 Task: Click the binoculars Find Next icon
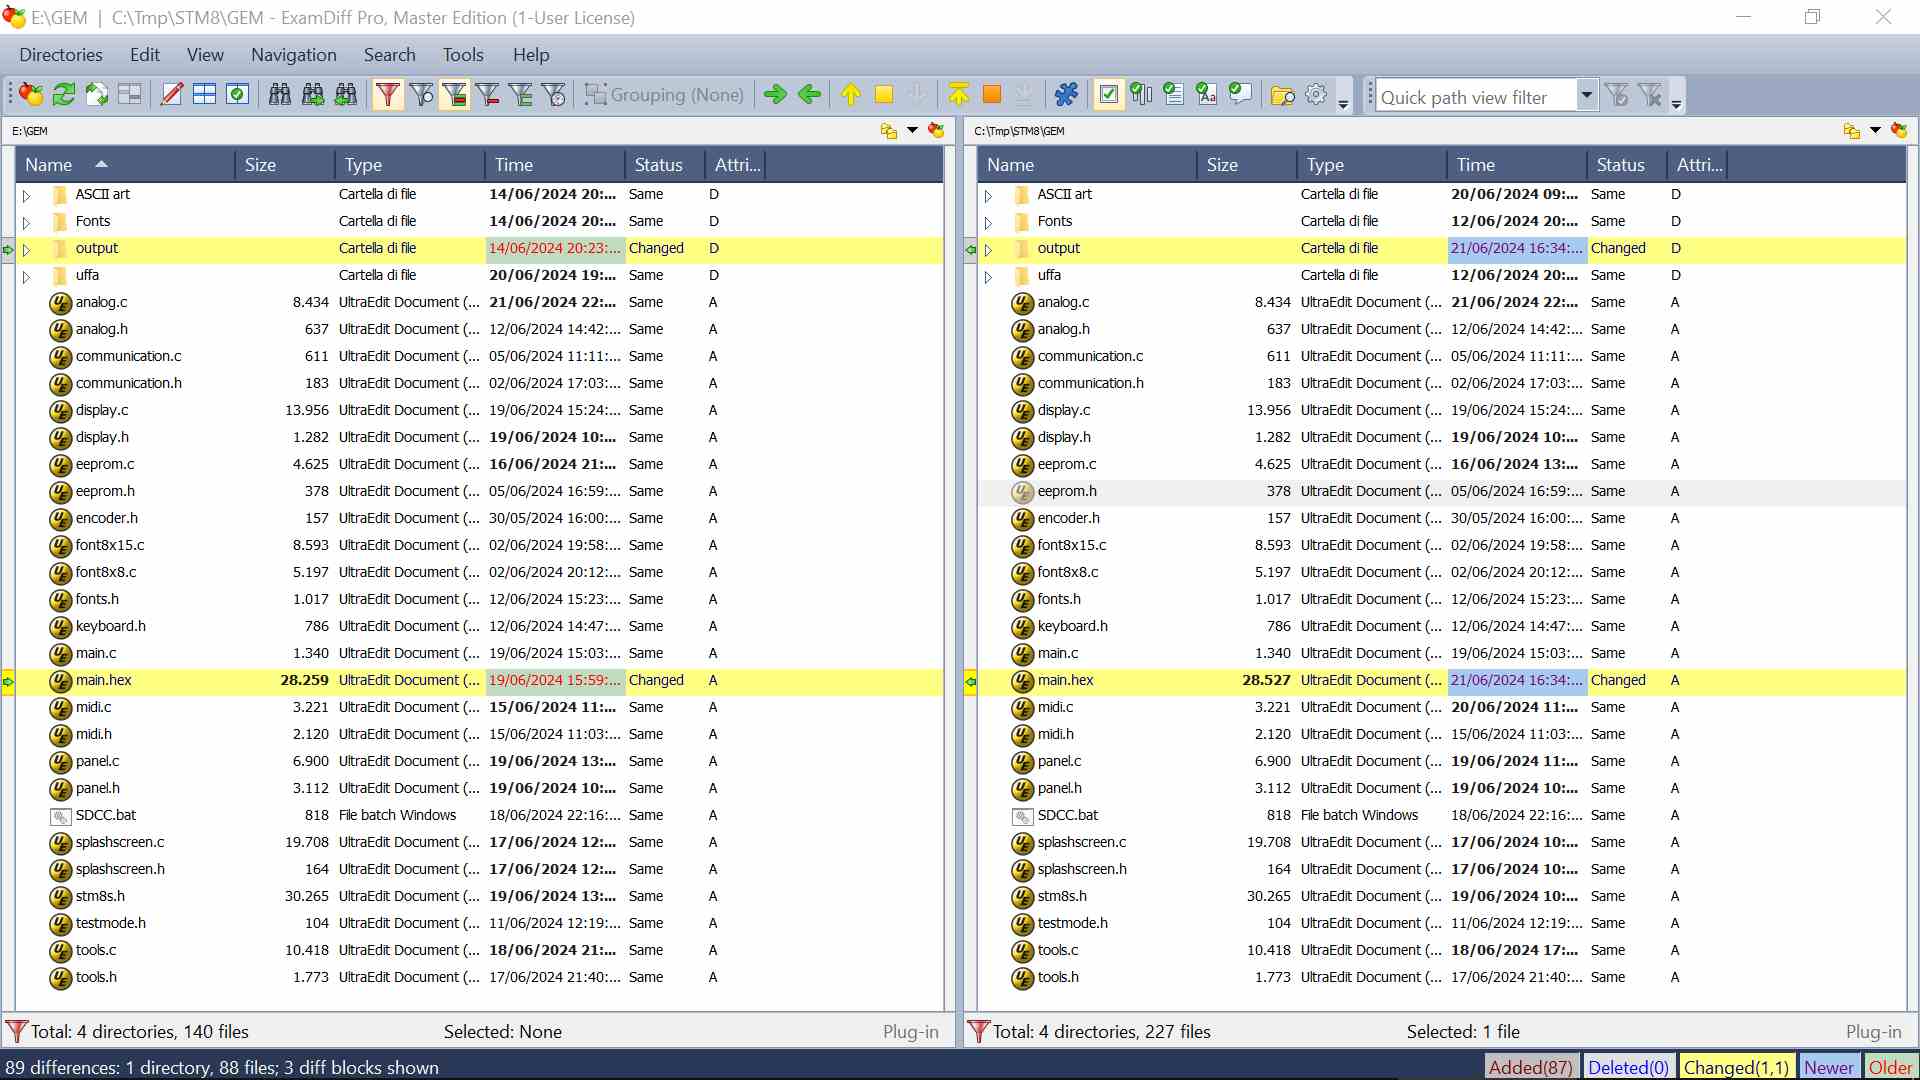313,95
